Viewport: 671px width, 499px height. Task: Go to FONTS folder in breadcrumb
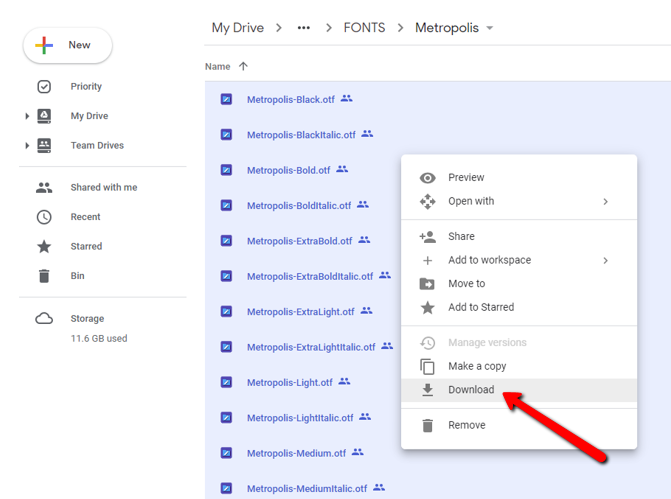[364, 28]
